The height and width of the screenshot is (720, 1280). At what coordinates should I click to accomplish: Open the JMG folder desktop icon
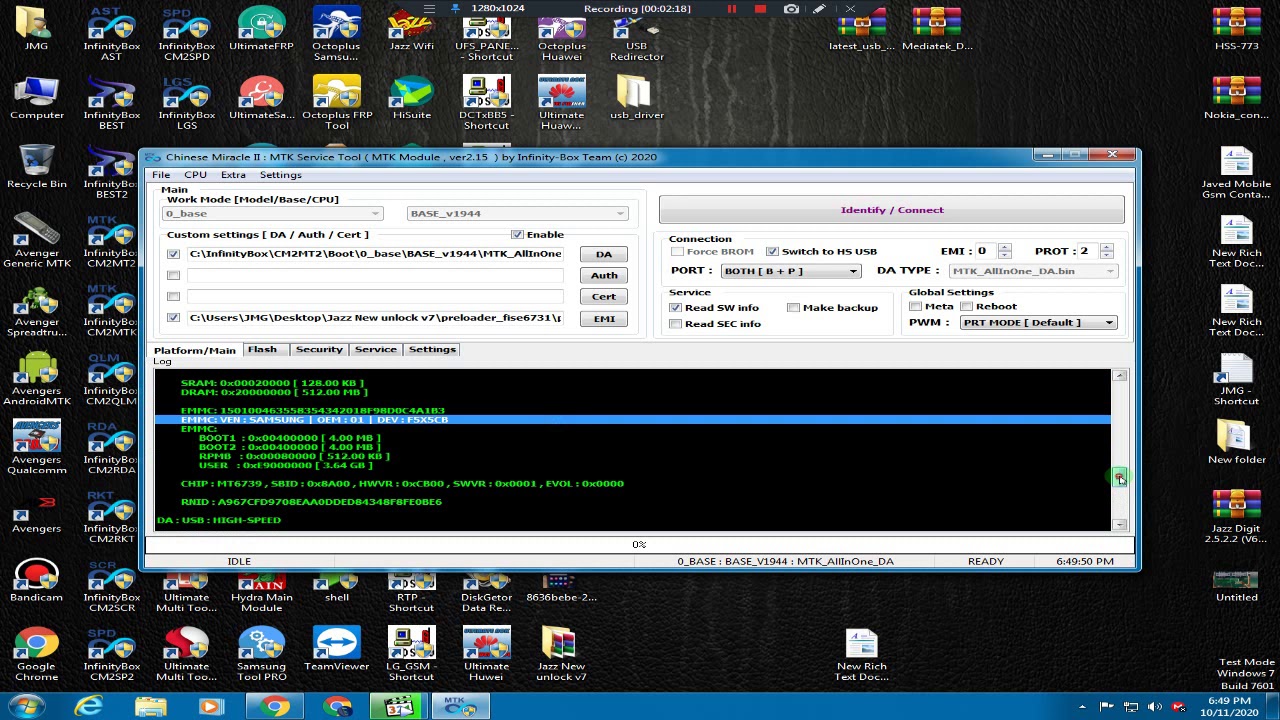pos(36,30)
